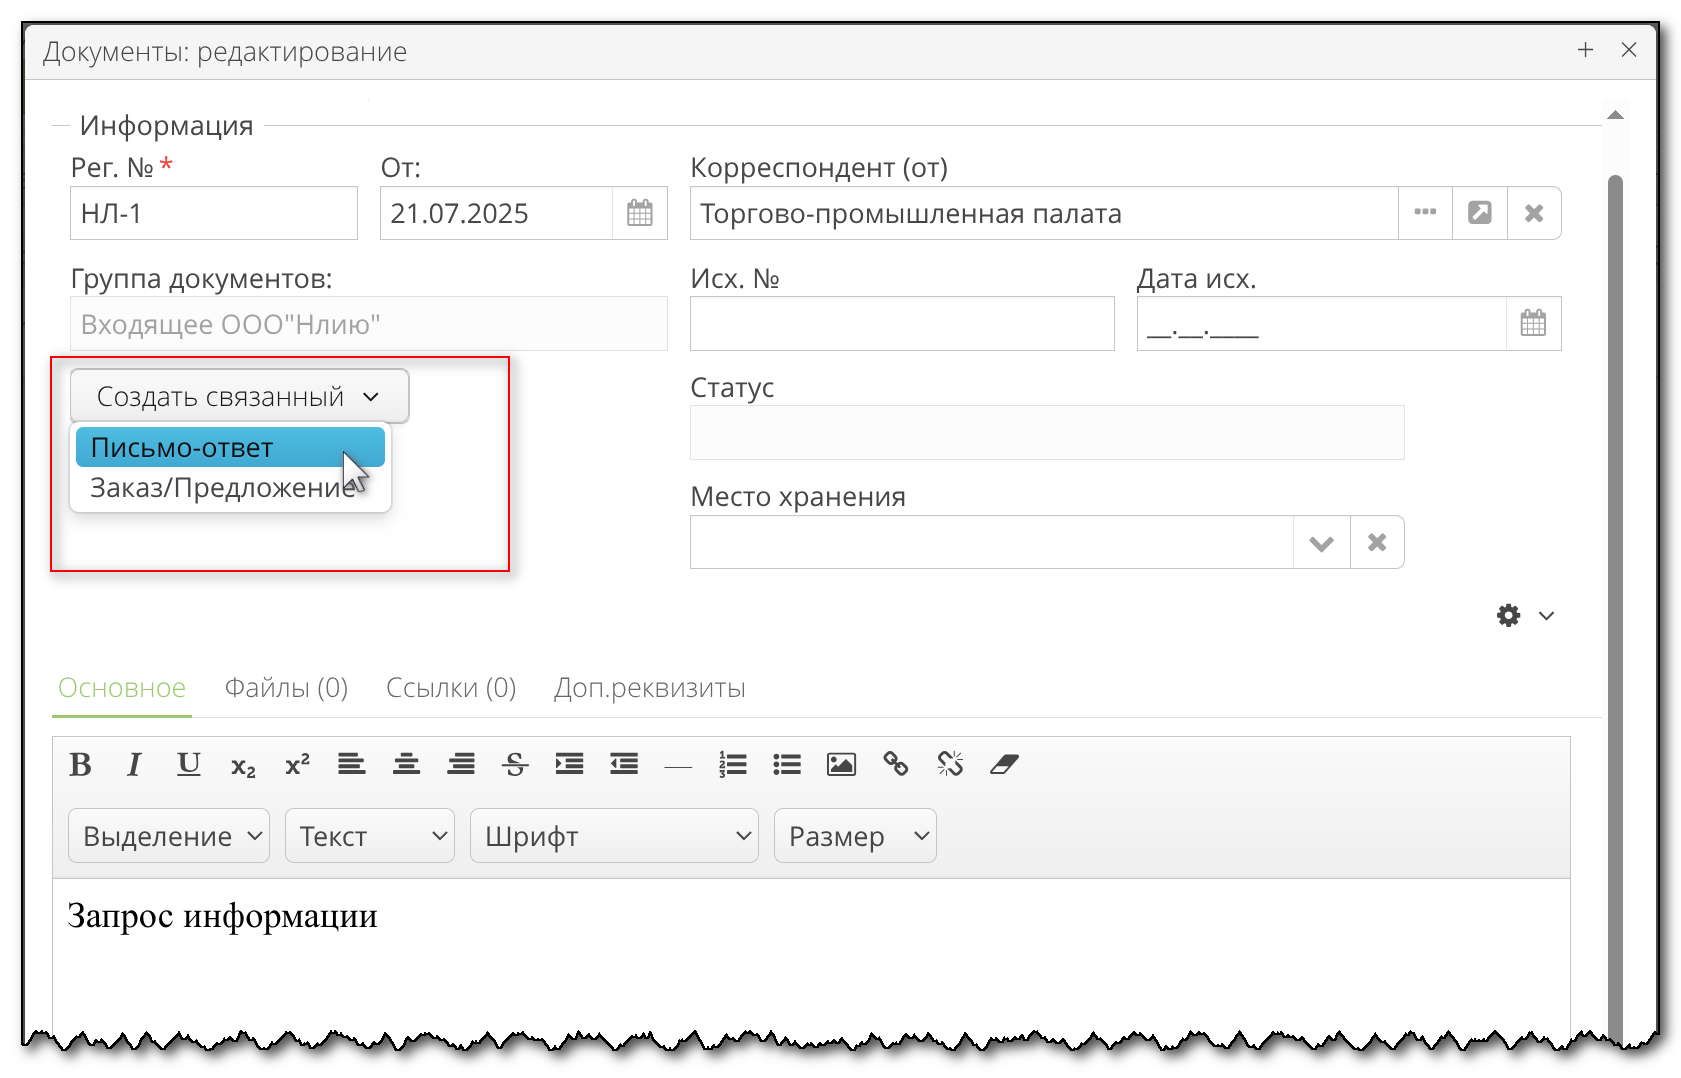Toggle underline formatting
Viewport: 1681px width, 1078px height.
point(188,764)
